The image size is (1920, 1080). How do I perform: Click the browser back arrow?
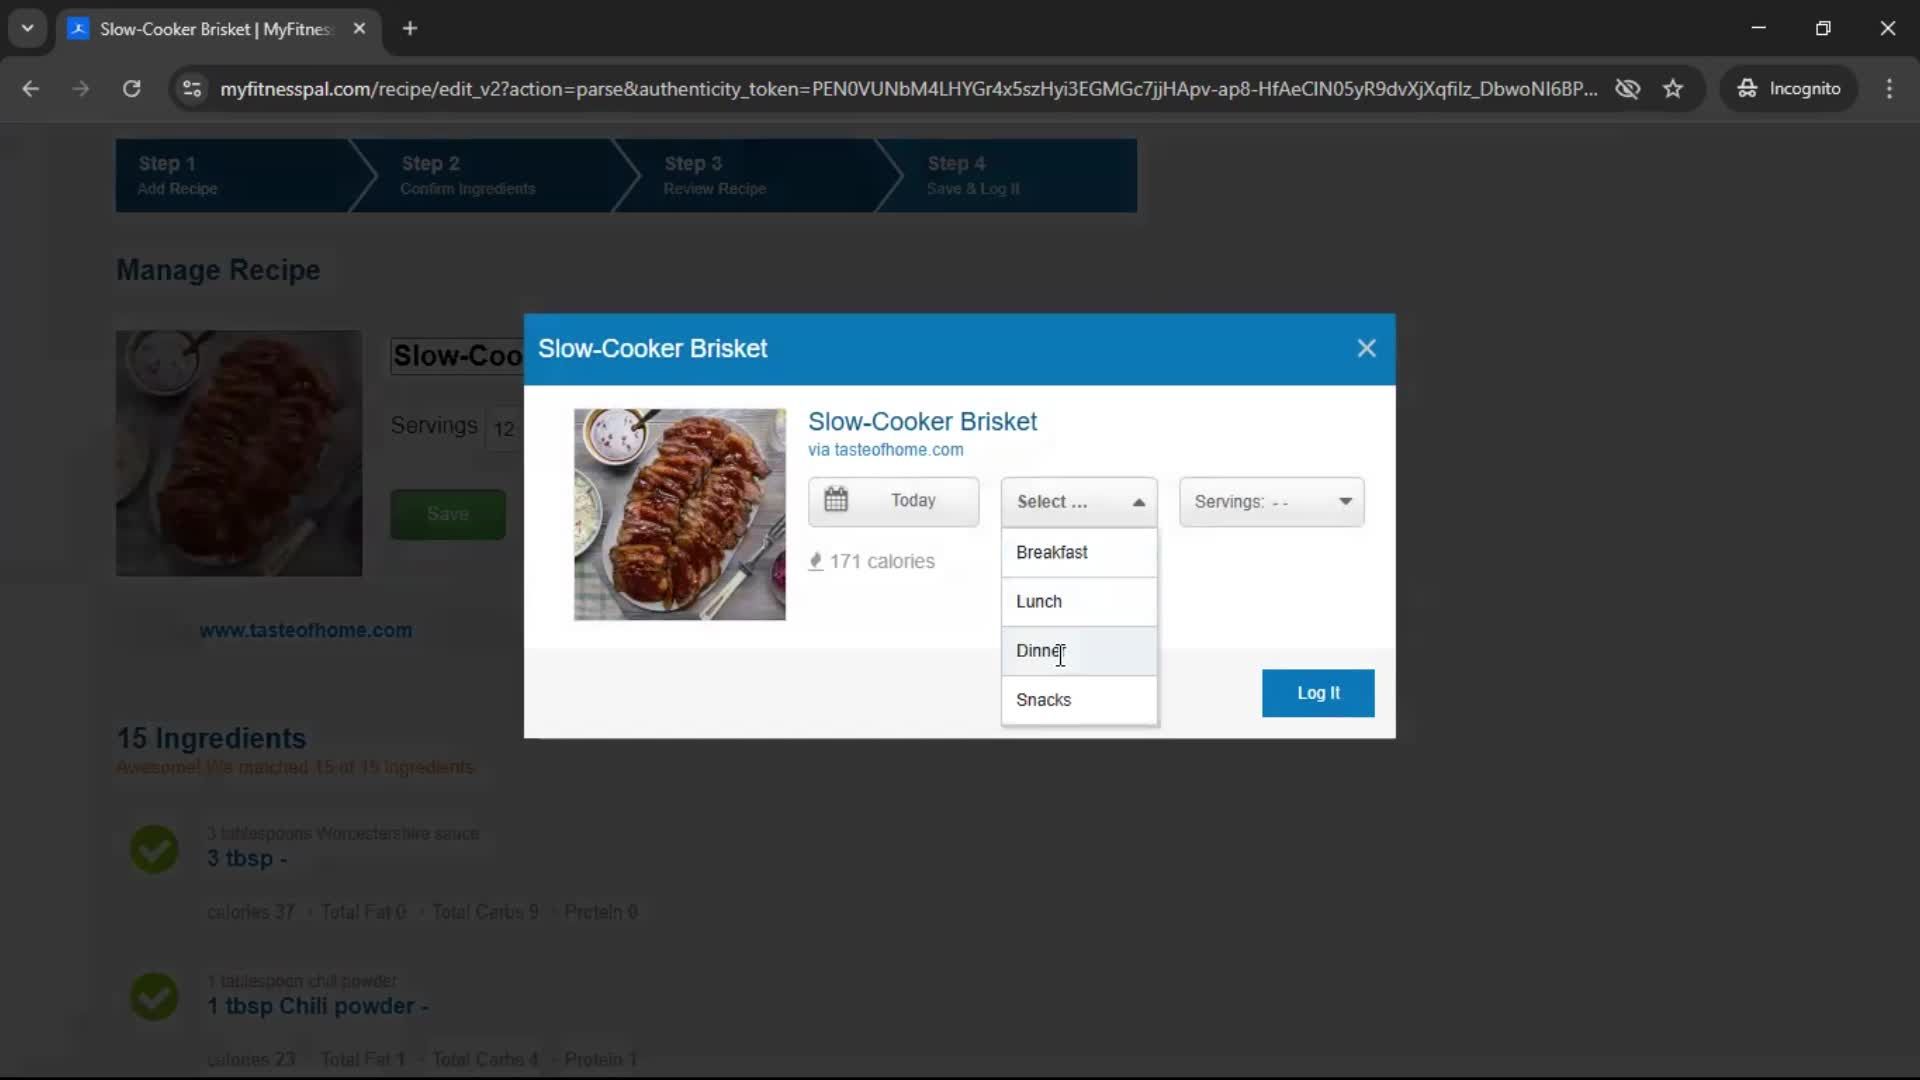(31, 88)
